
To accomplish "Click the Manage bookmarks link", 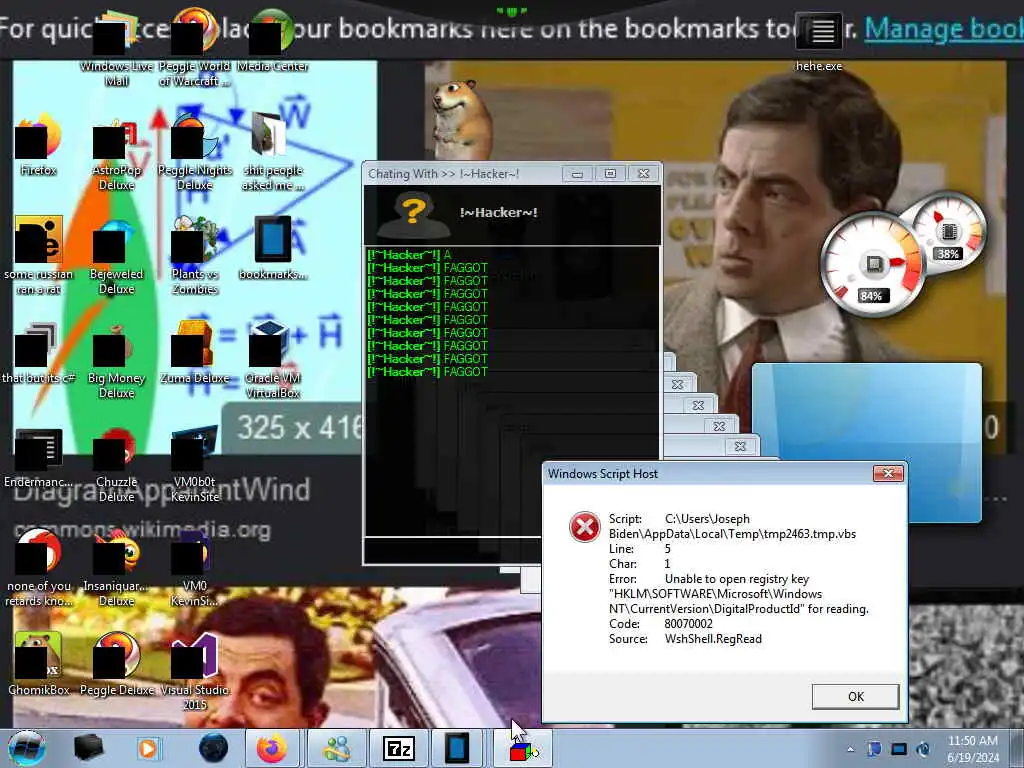I will [944, 29].
